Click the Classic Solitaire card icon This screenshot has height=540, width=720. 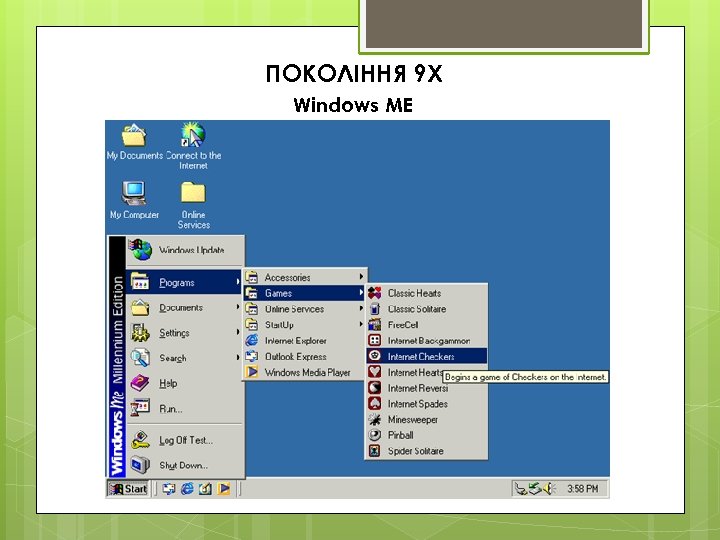[x=375, y=309]
